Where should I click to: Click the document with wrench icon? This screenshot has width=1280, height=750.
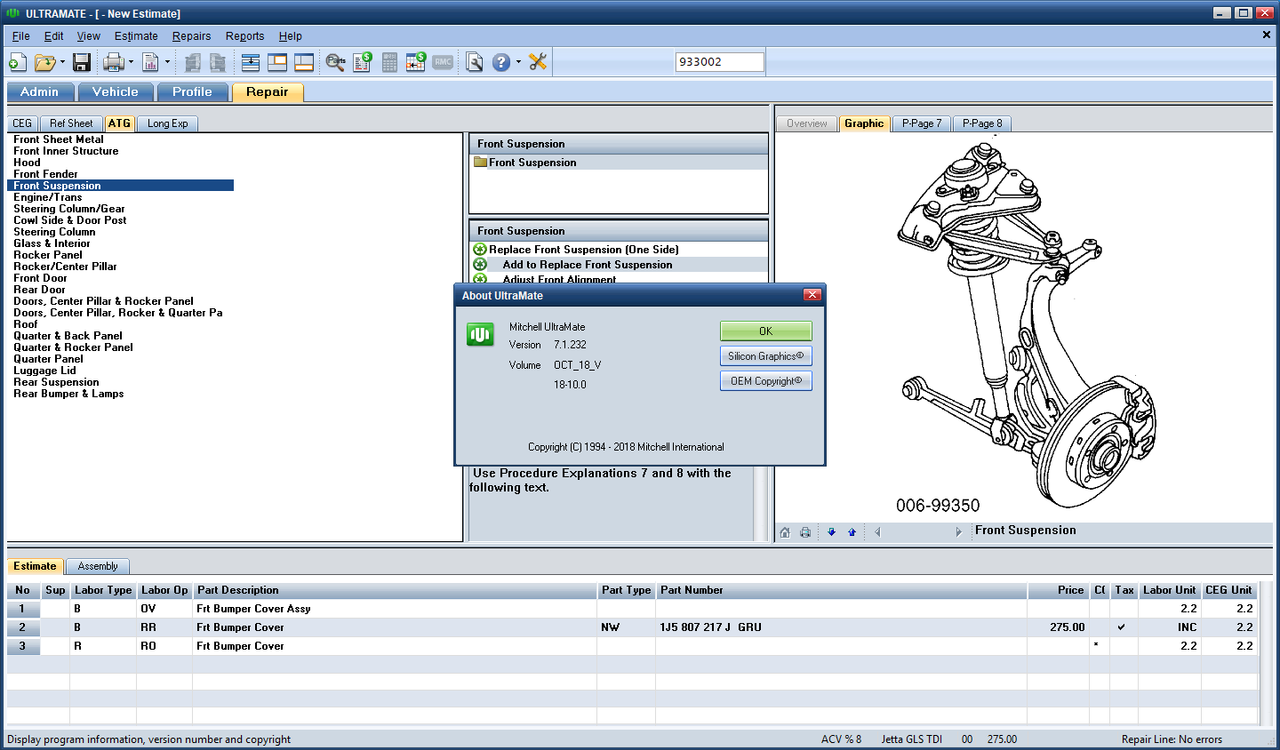(x=474, y=62)
